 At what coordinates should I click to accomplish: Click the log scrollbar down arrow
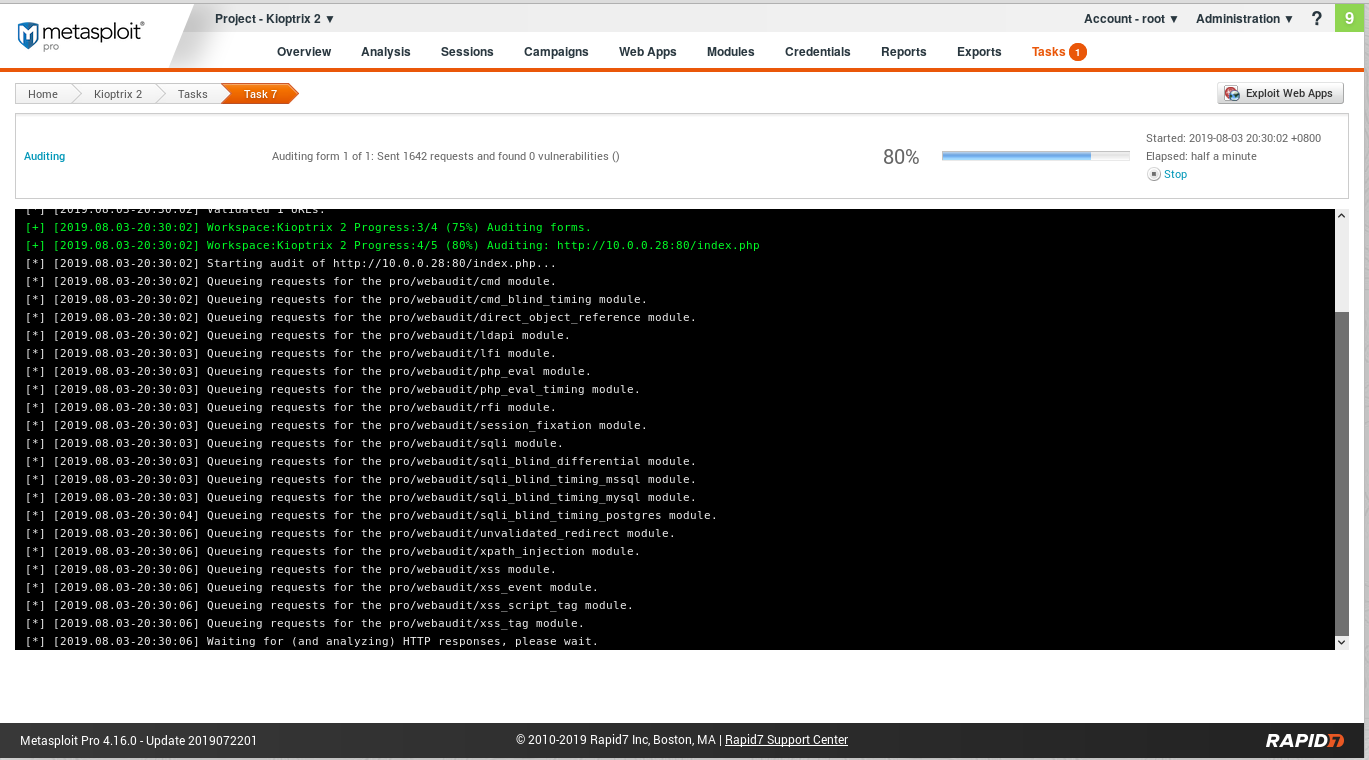point(1342,642)
